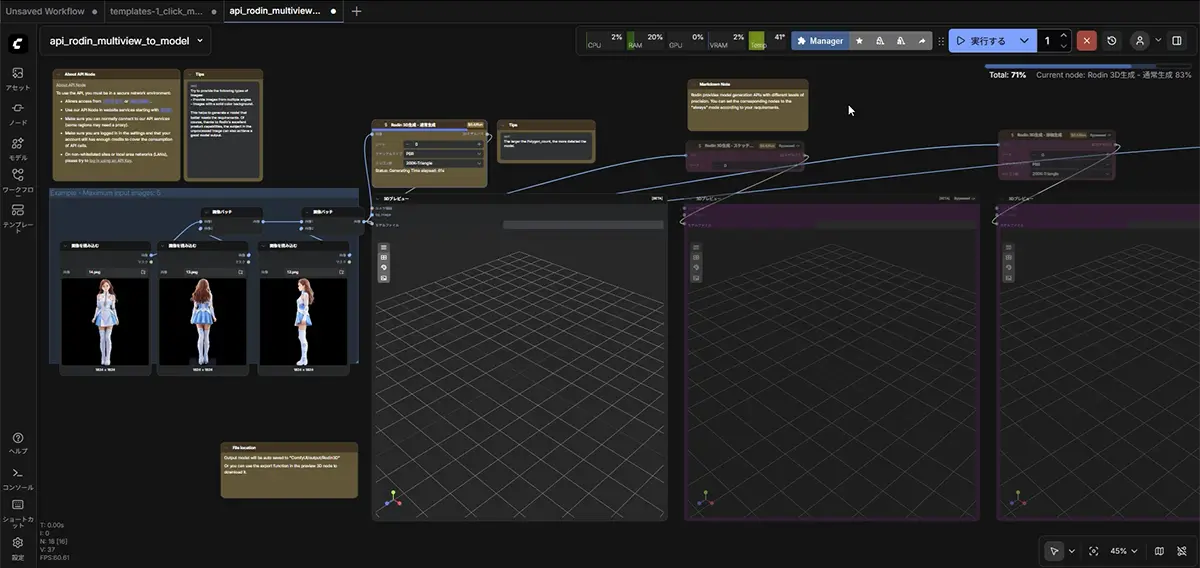This screenshot has height=568, width=1200.
Task: Click menu icon in third 3D preview
Action: click(1007, 247)
